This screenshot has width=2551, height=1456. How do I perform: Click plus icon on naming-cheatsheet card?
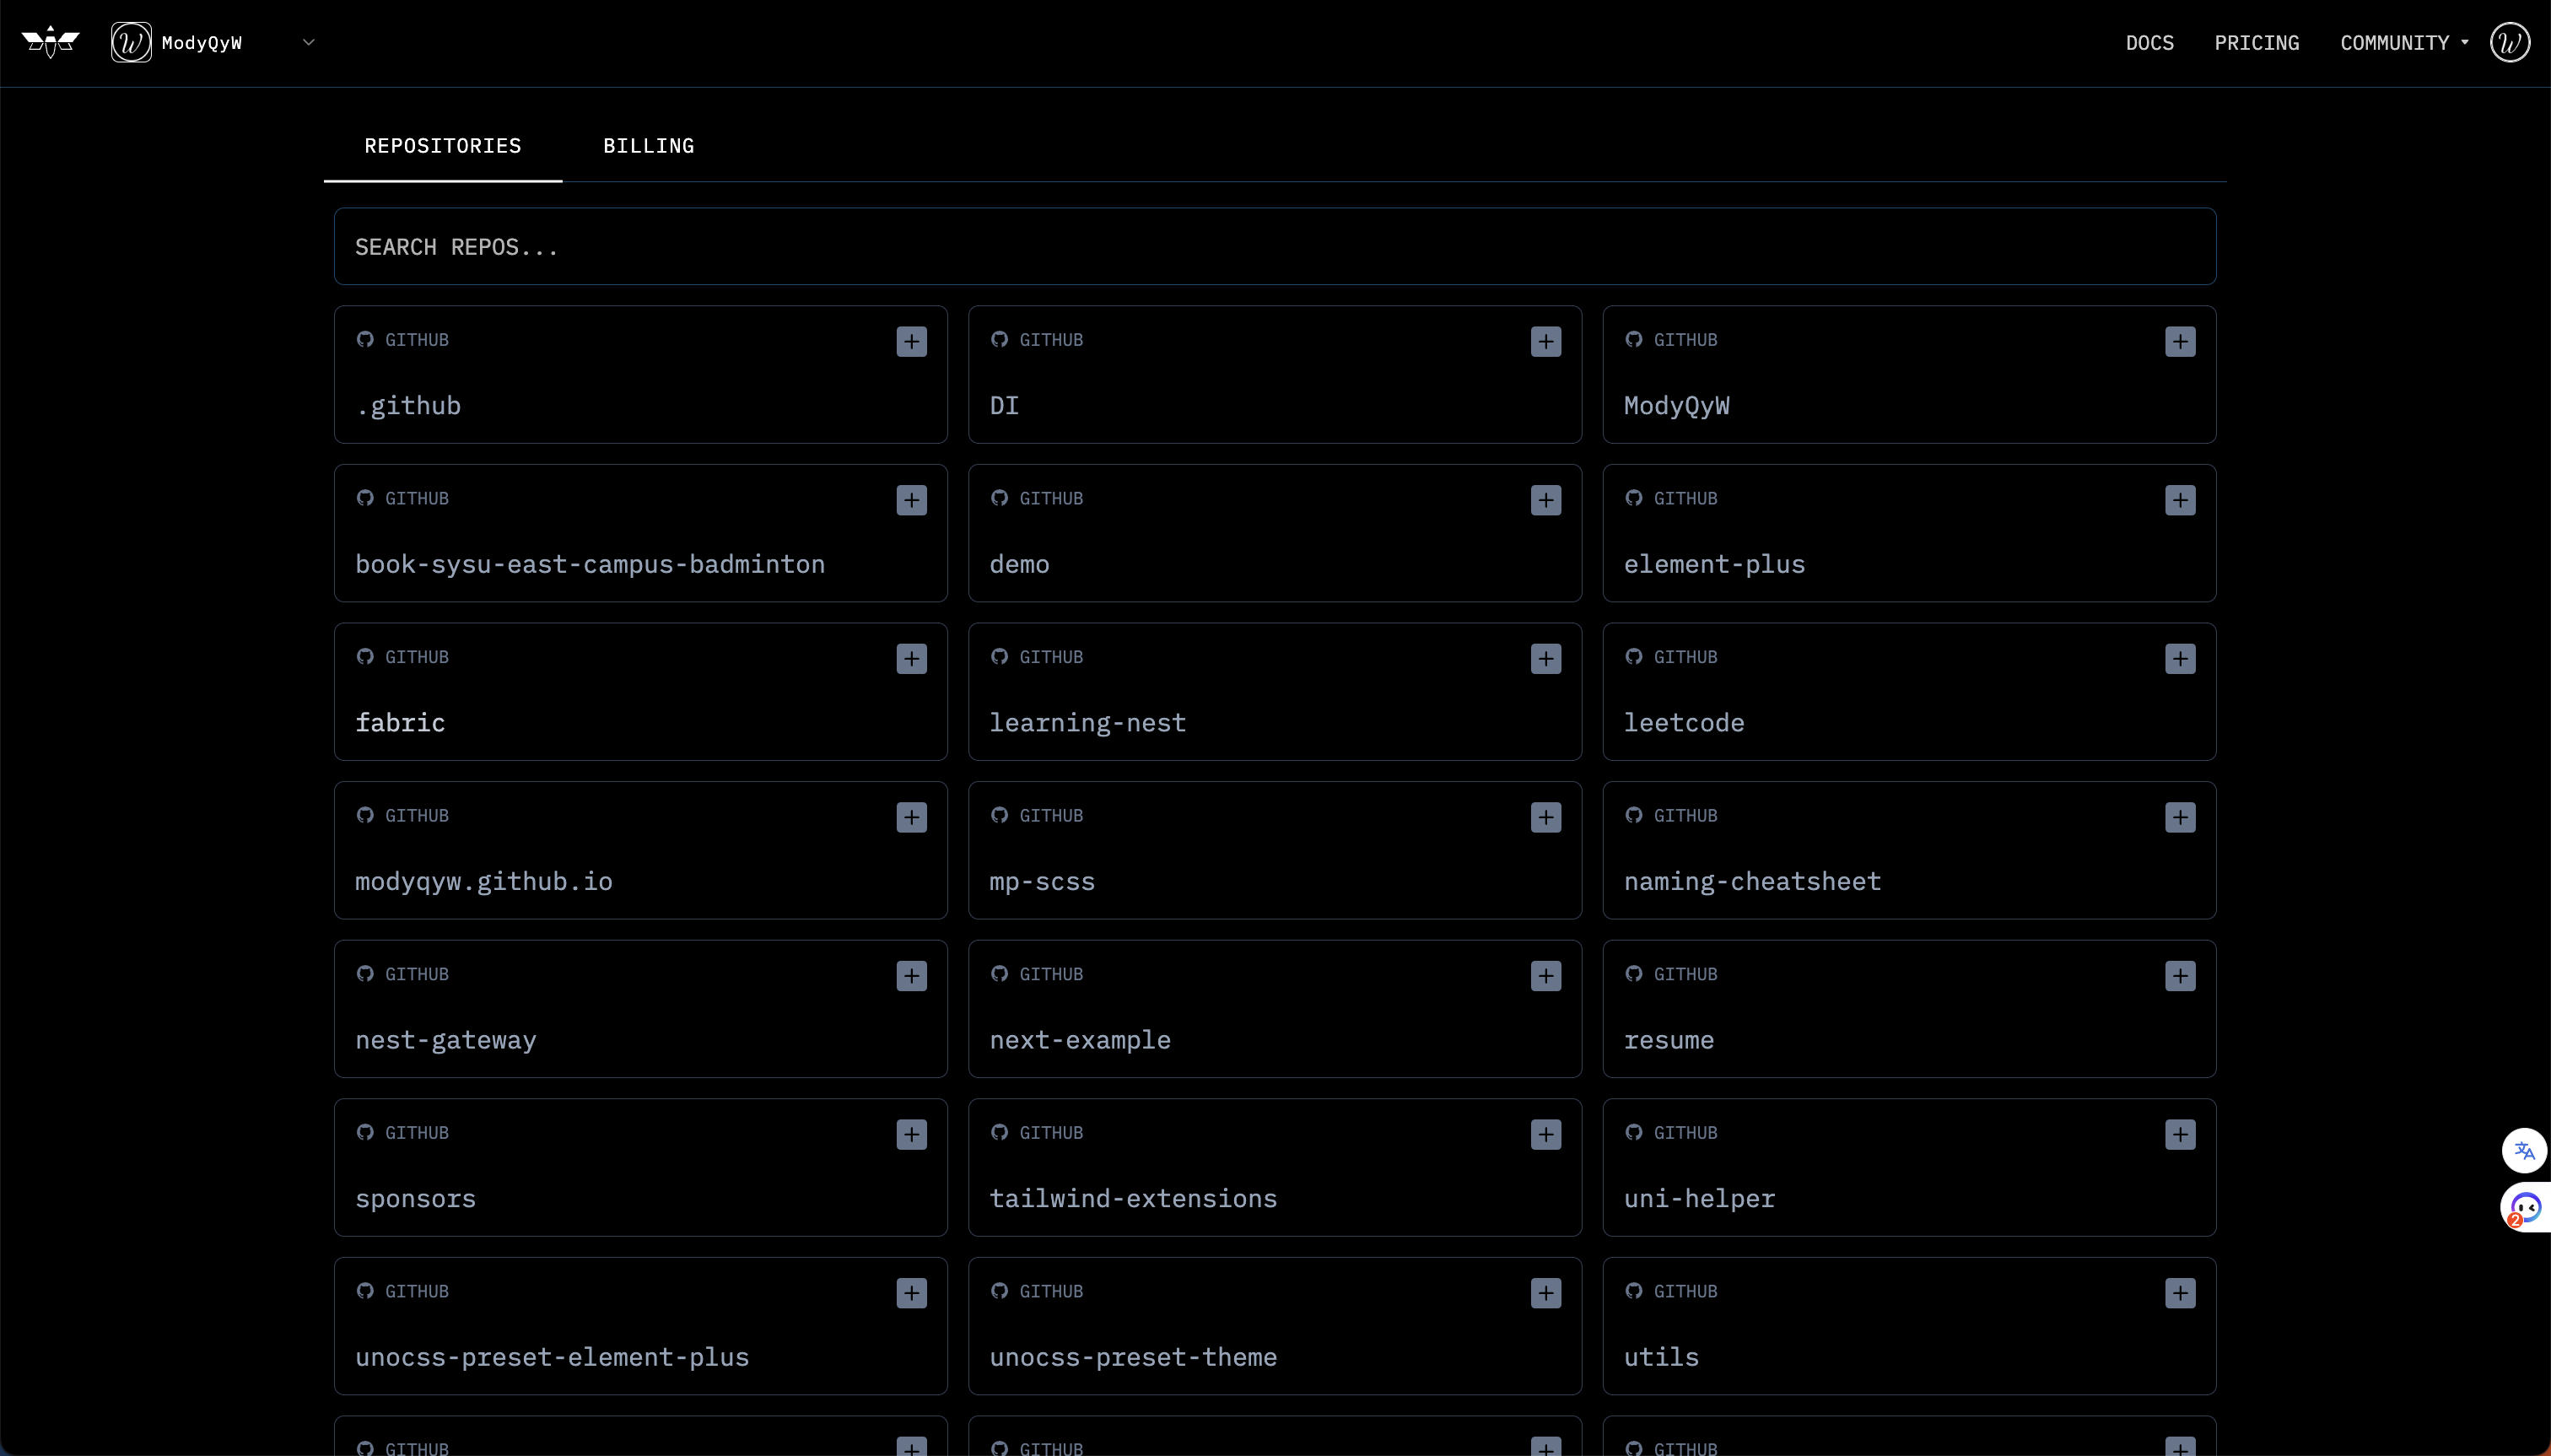tap(2179, 817)
